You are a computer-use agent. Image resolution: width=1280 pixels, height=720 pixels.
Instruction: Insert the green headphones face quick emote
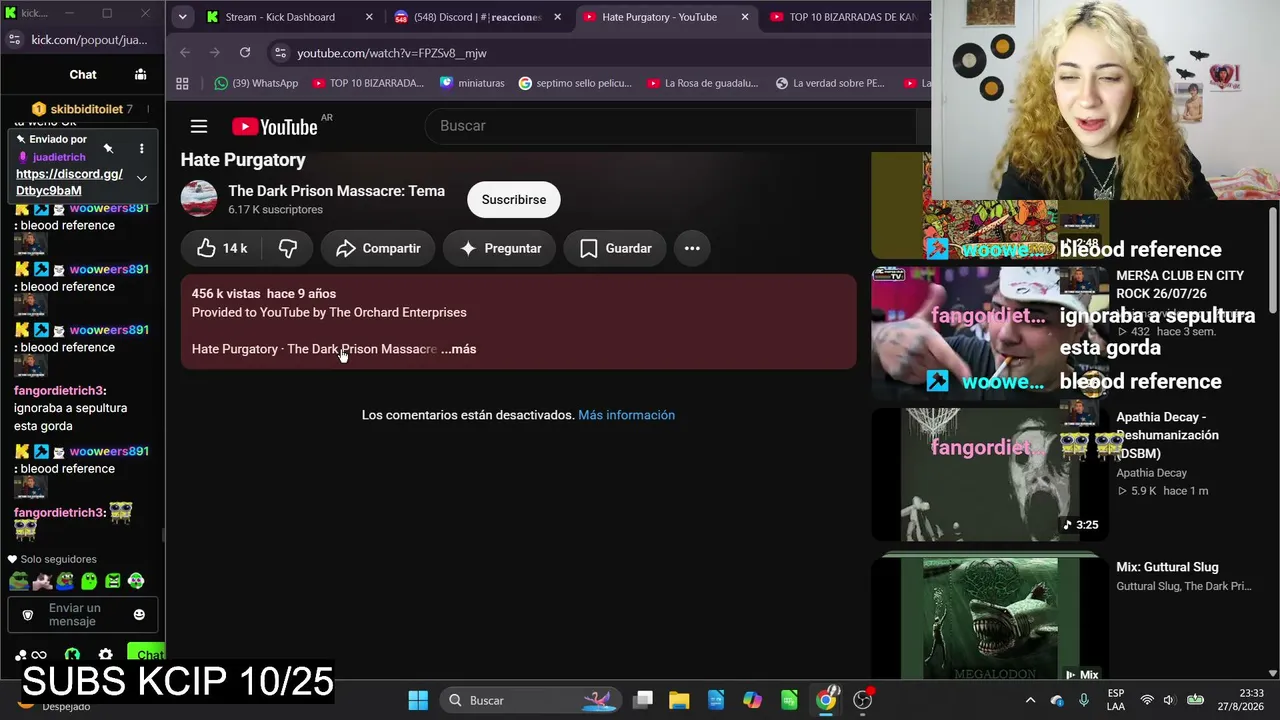point(136,581)
